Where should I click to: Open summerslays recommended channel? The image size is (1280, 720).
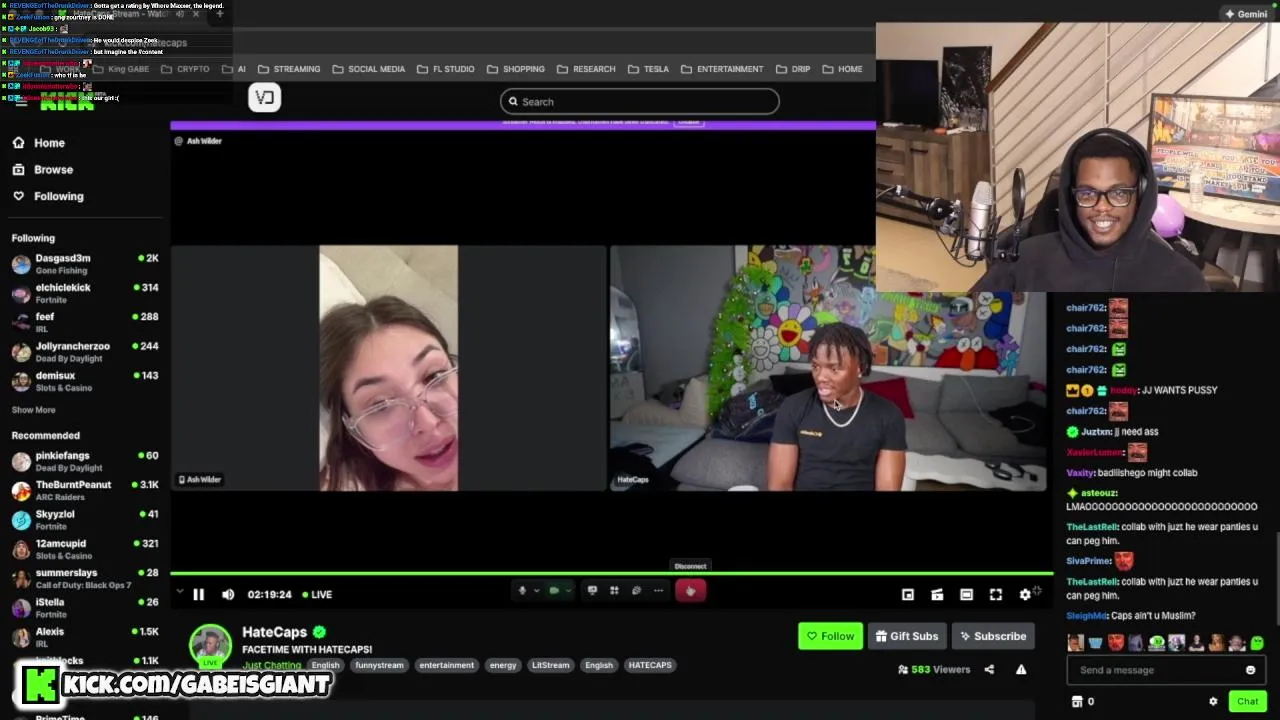(85, 578)
